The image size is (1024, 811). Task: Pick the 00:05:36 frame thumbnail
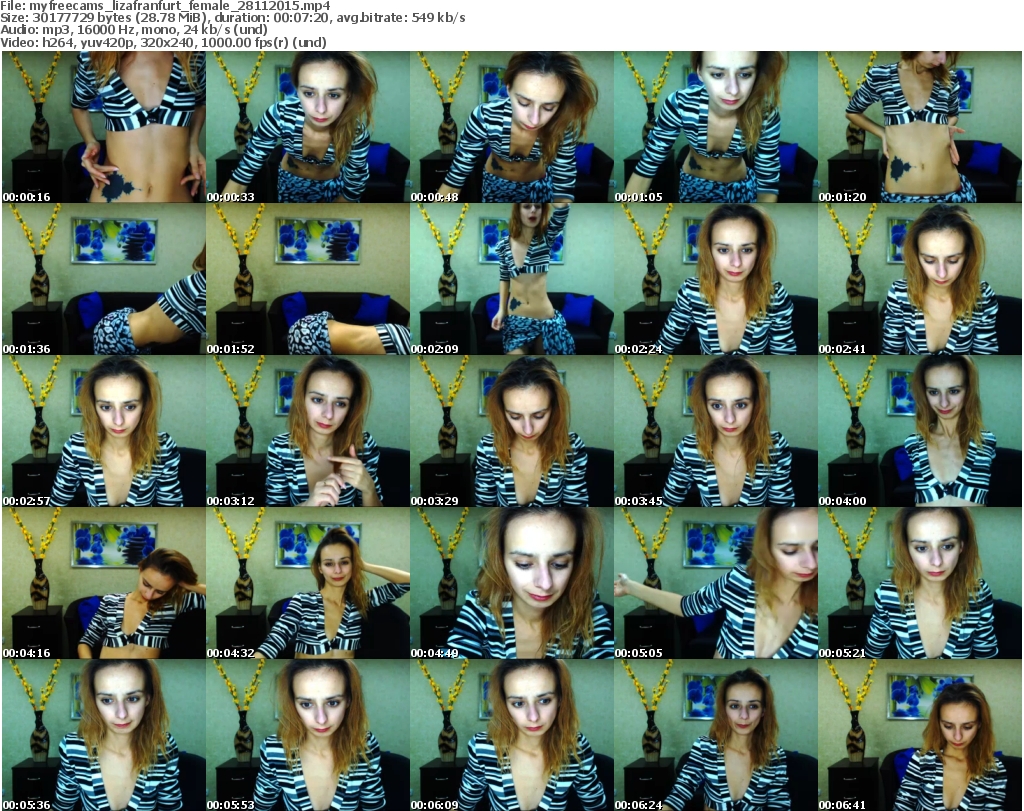104,735
